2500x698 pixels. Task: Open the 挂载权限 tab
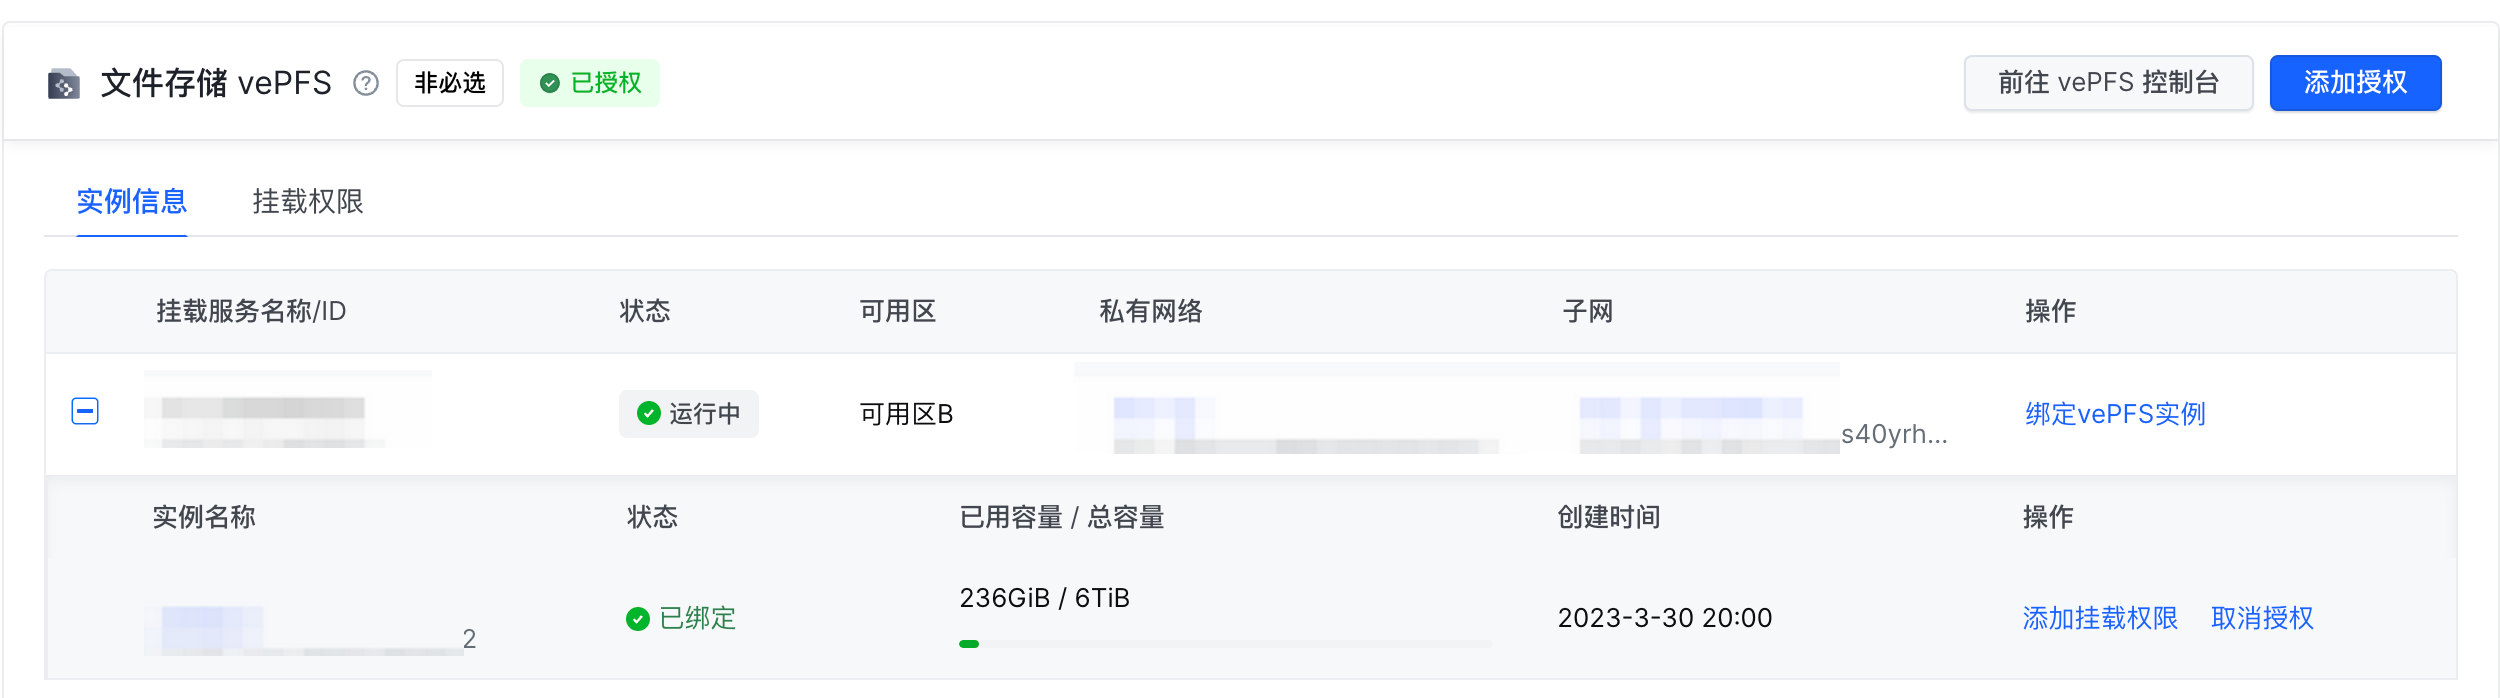pos(308,202)
